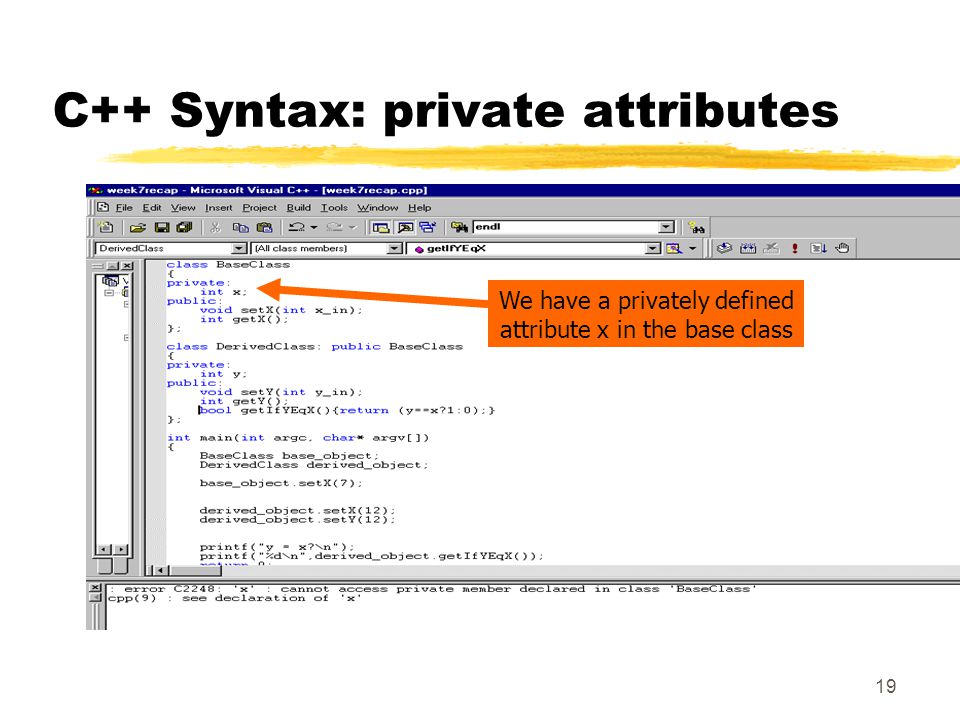Image resolution: width=960 pixels, height=720 pixels.
Task: Click the Search binoculars icon
Action: point(696,228)
